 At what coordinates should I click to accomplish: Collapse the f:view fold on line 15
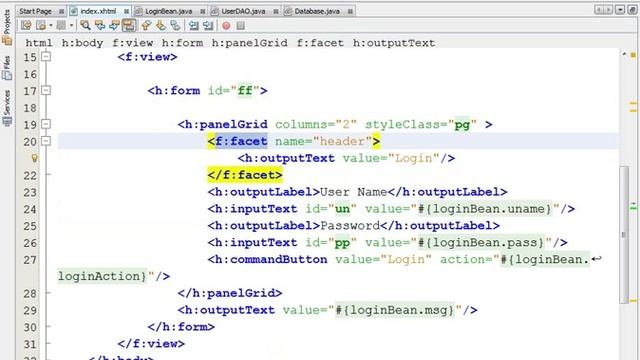pos(46,56)
